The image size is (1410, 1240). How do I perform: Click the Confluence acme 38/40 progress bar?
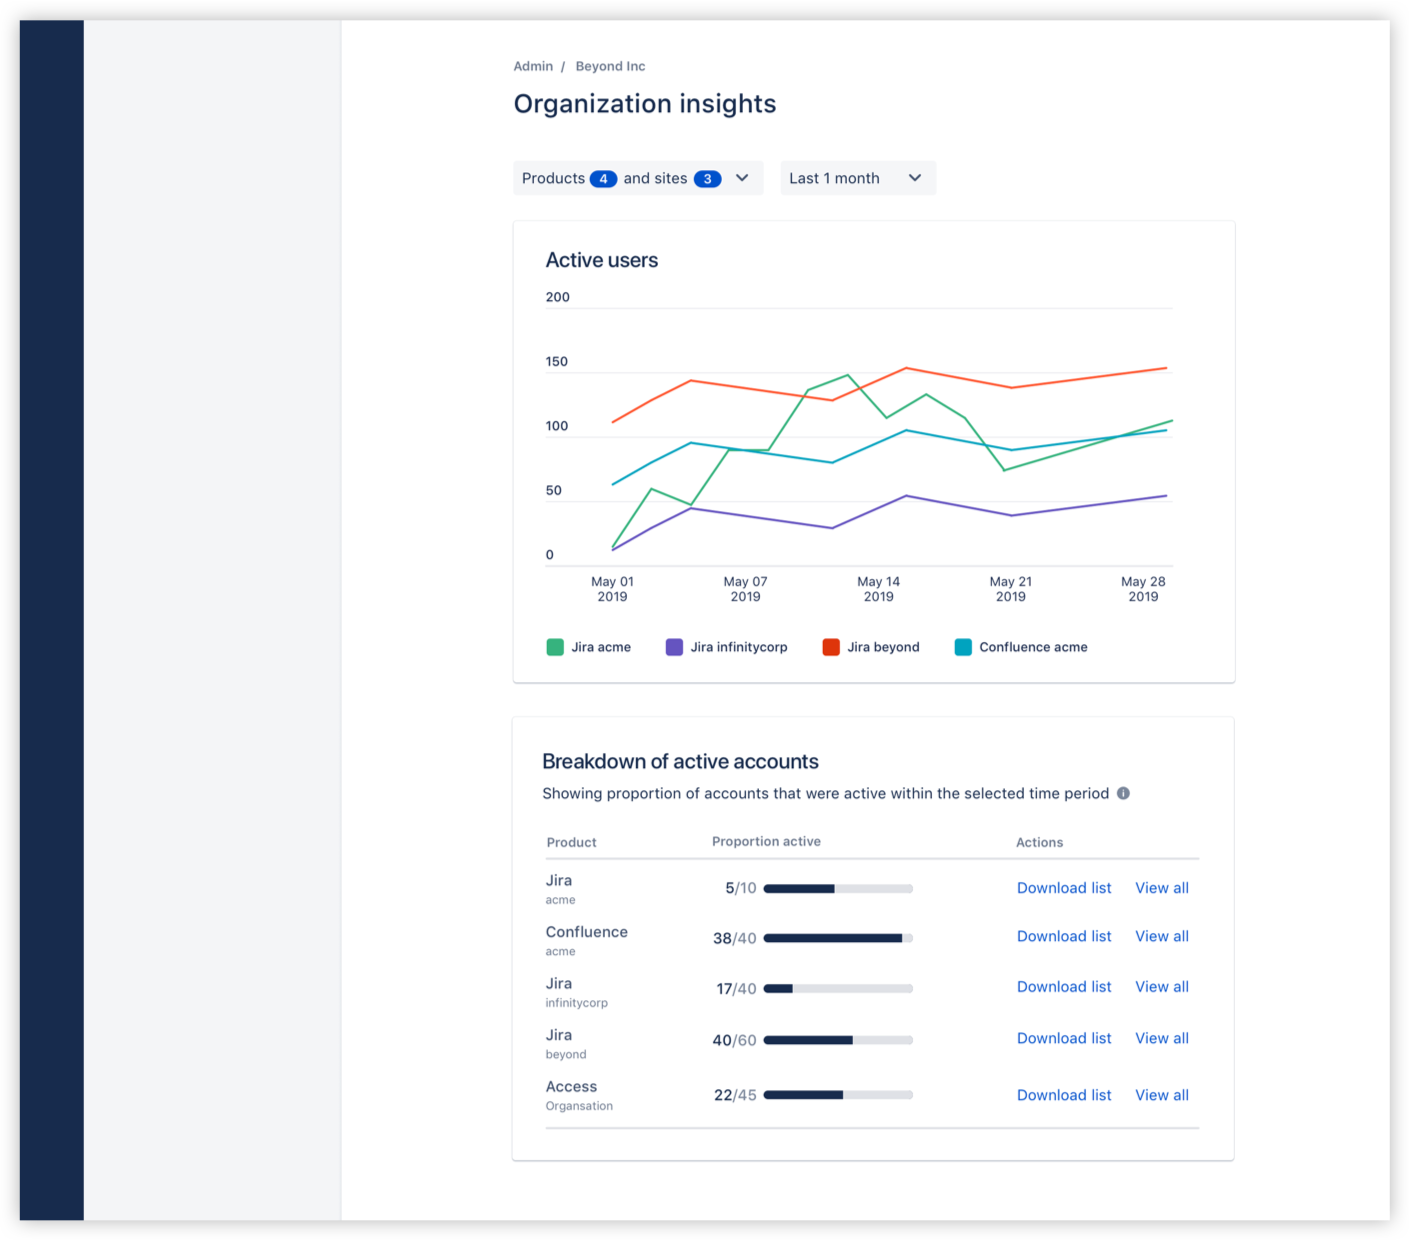[838, 938]
